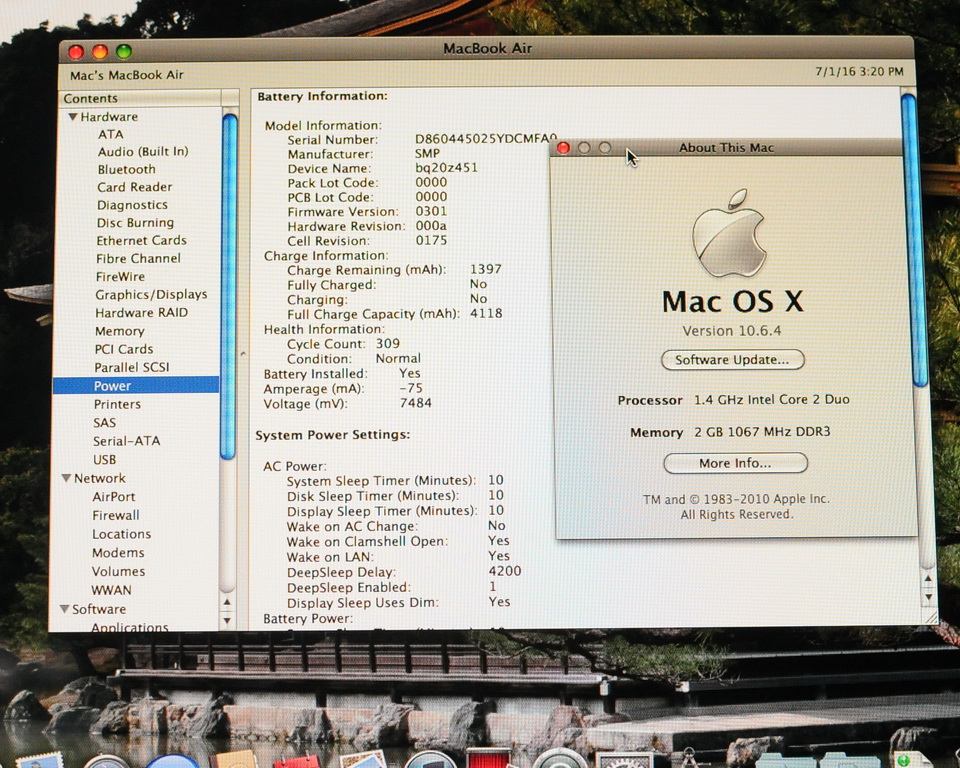Click the sidebar scroll up arrow
Screen dimensions: 960x768
(x=227, y=602)
